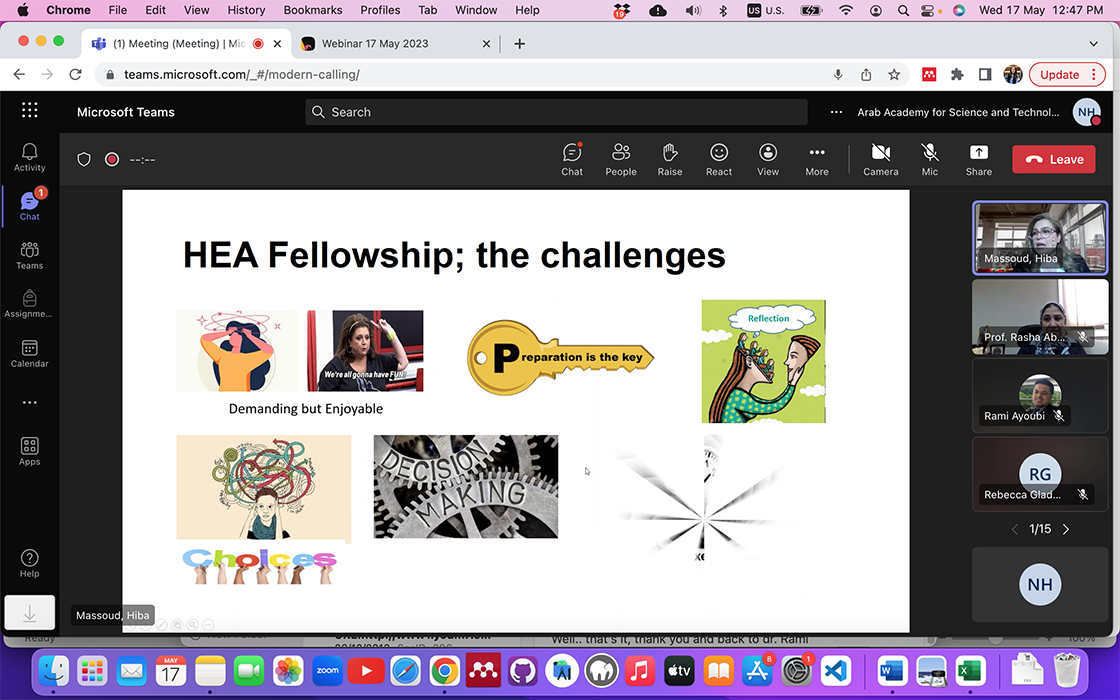Open the React emoji options
The image size is (1120, 700).
[x=719, y=159]
